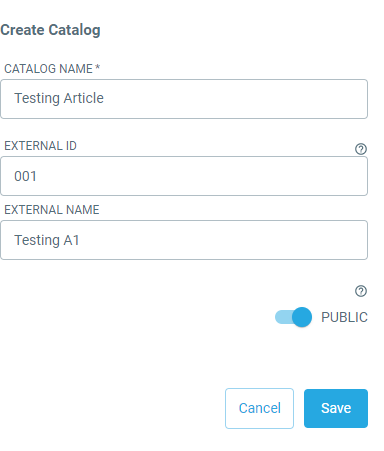Viewport: 384px width, 451px height.
Task: Click the 'Testing Article' text value
Action: [59, 98]
